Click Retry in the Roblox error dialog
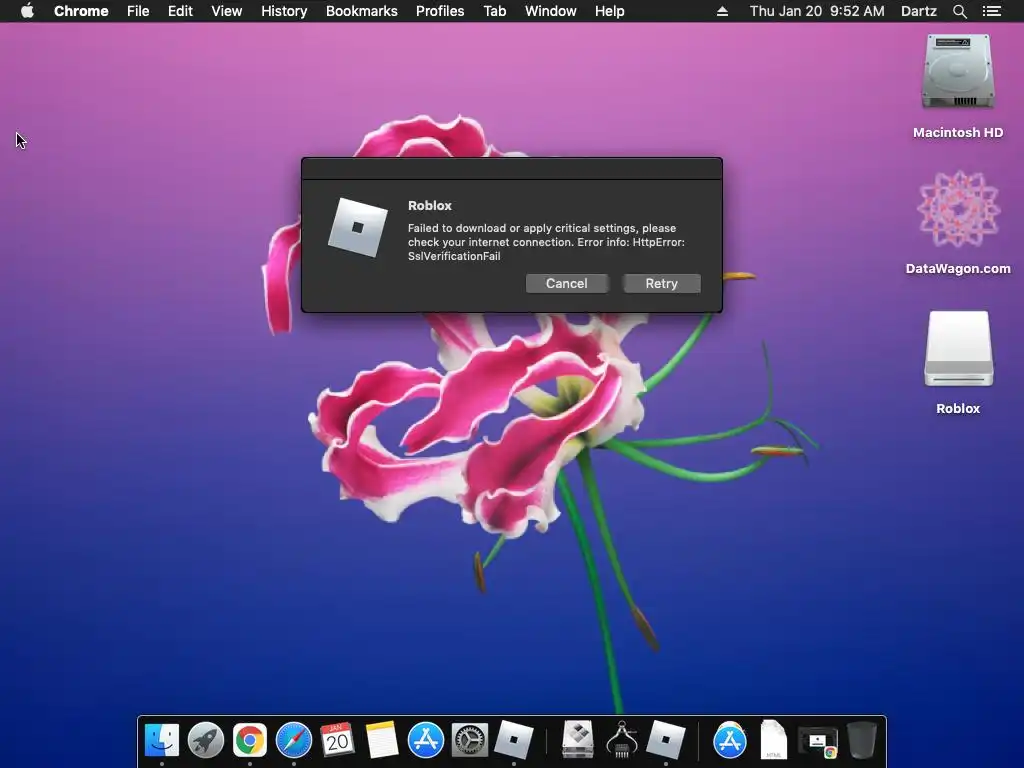Screen dimensions: 1024x768 (x=662, y=283)
